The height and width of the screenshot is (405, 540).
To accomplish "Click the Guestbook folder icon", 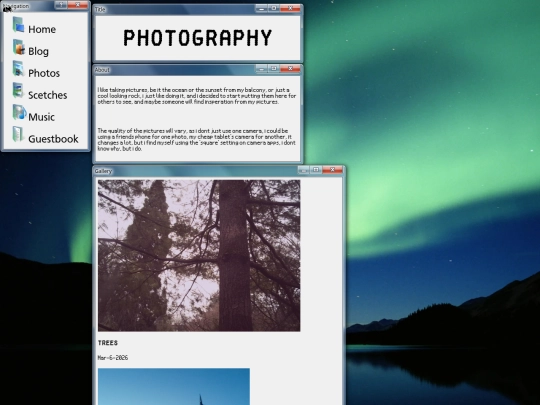I will [19, 134].
